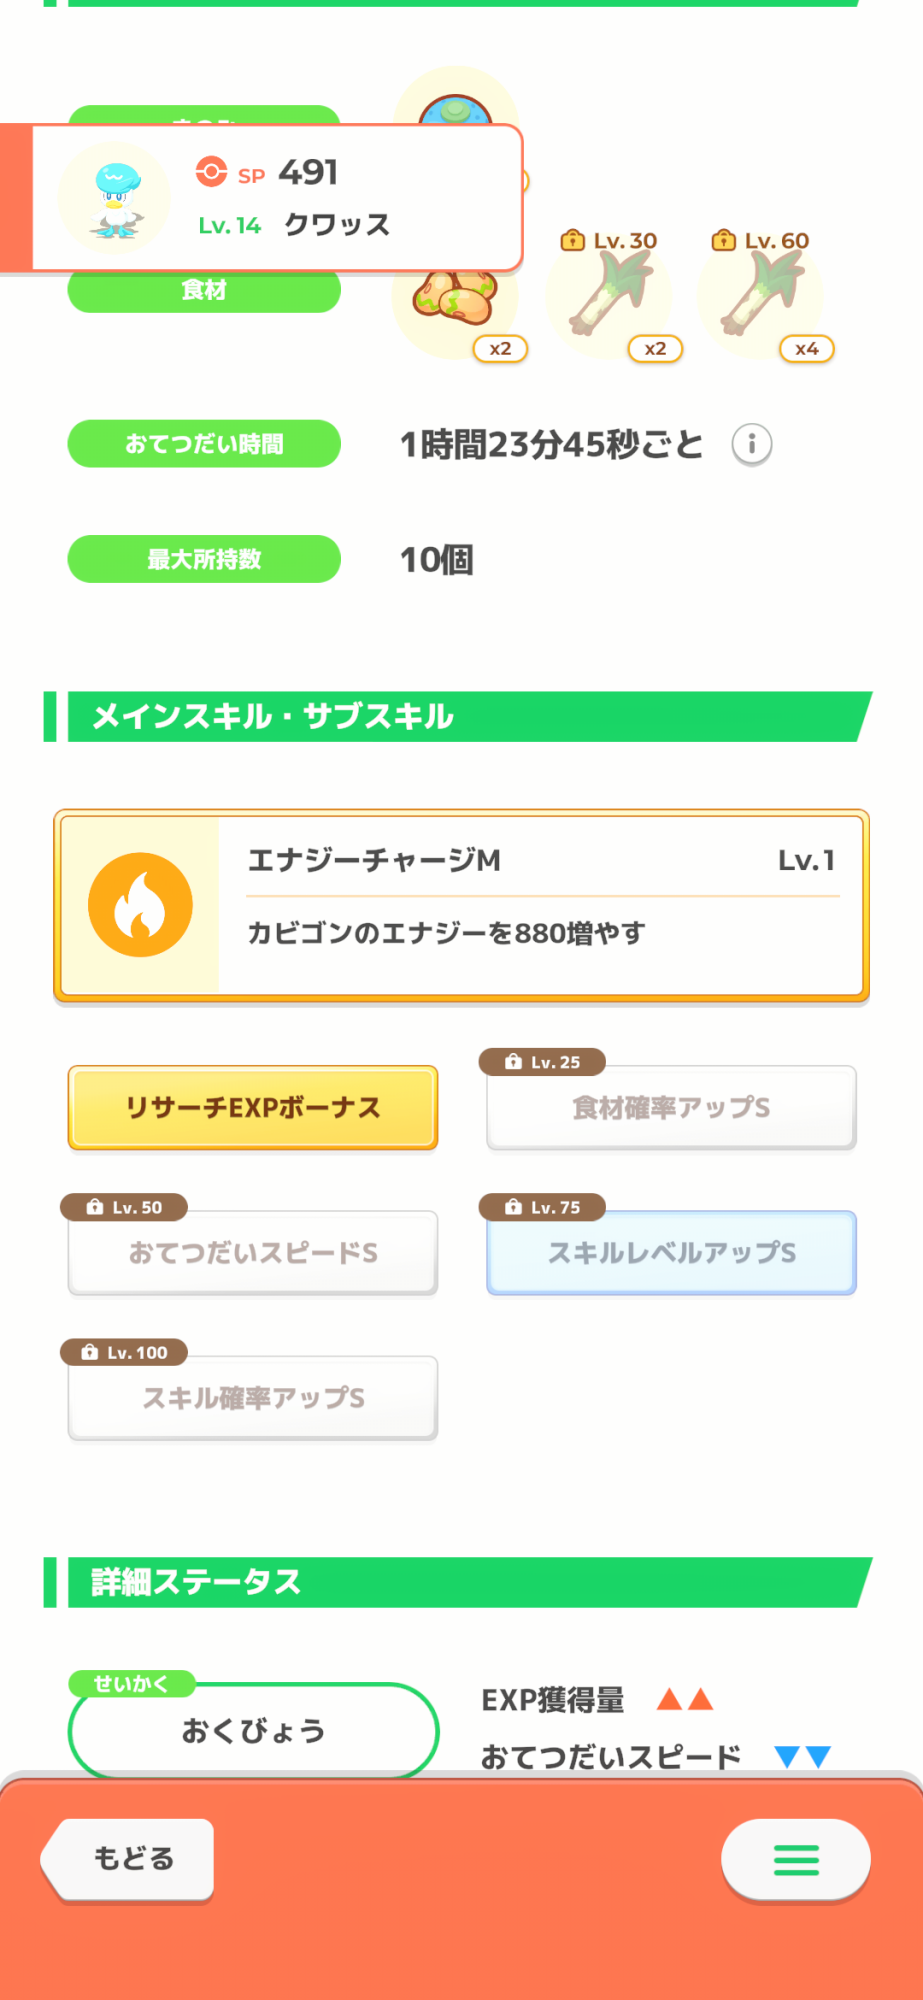Tap the 食材 green label

204,291
